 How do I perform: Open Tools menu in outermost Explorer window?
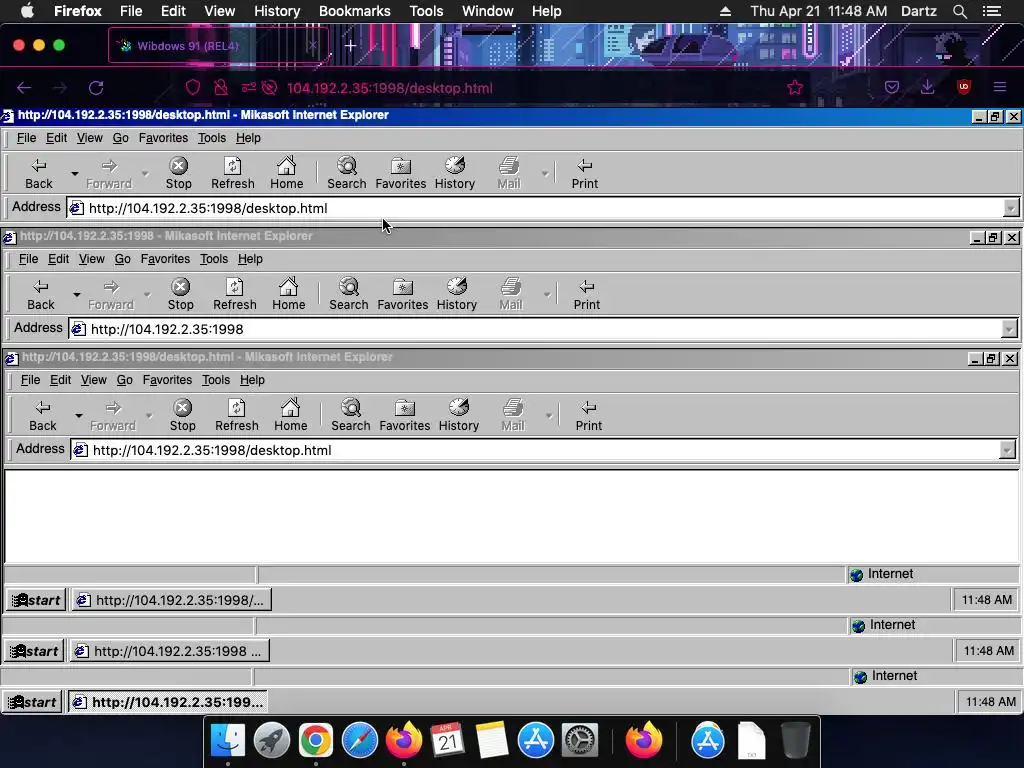tap(212, 138)
